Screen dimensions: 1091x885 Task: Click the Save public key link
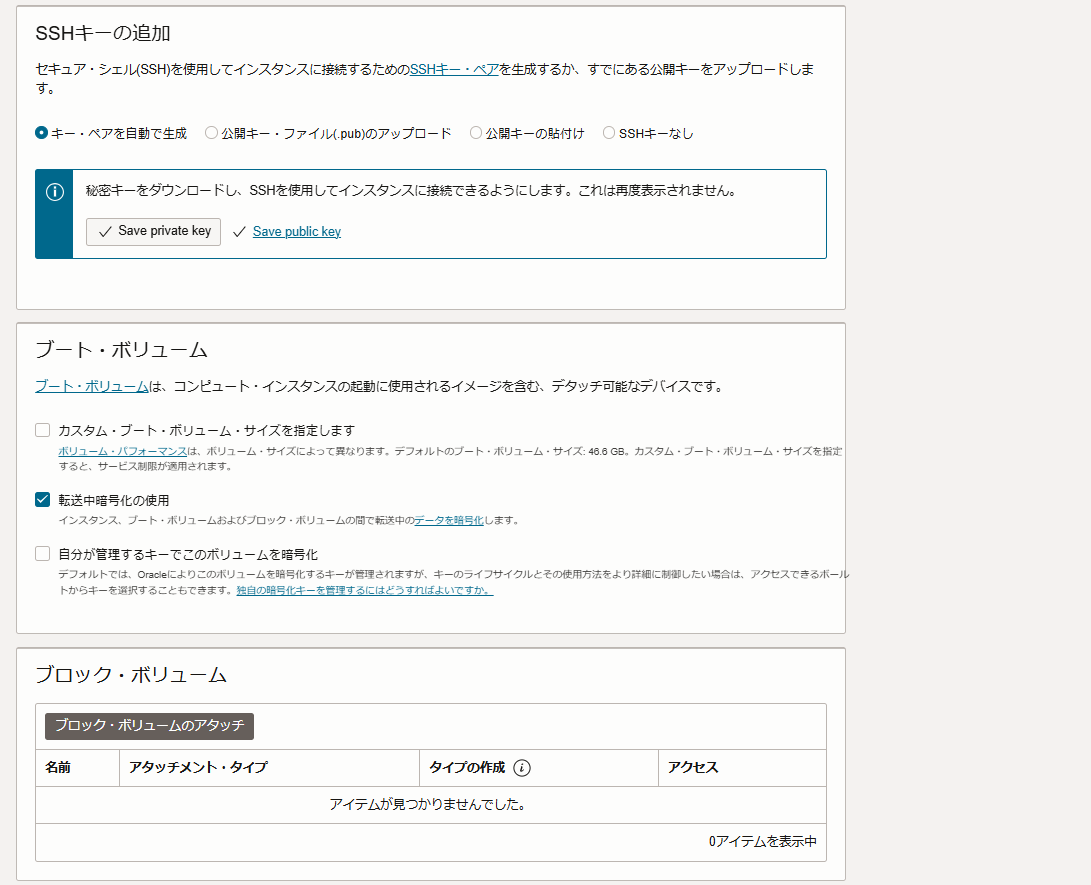[296, 231]
